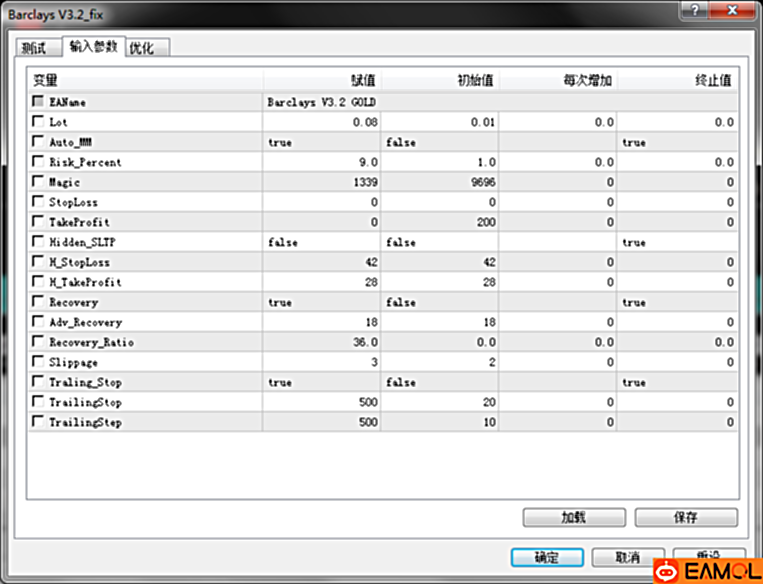763x584 pixels.
Task: Click the 变量 column header
Action: (x=146, y=80)
